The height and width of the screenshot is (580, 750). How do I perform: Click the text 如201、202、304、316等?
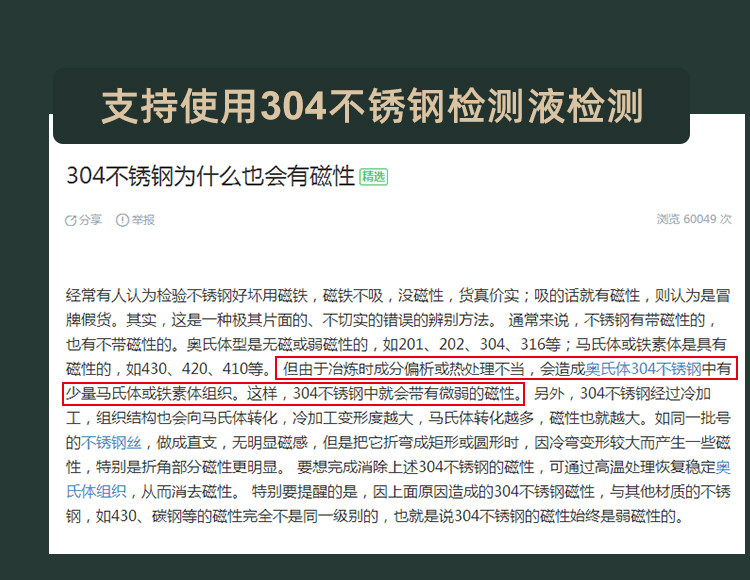tap(471, 345)
